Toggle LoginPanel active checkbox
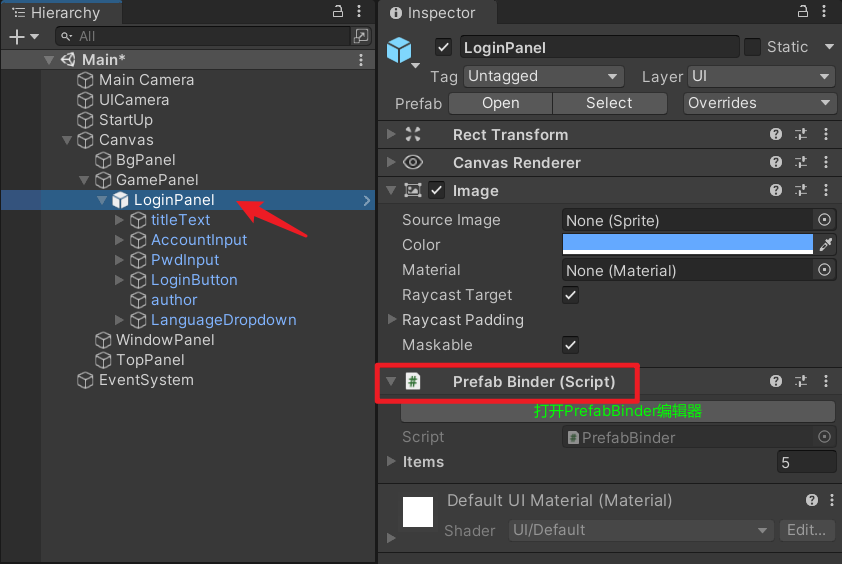Screen dimensions: 842x564 click(443, 47)
